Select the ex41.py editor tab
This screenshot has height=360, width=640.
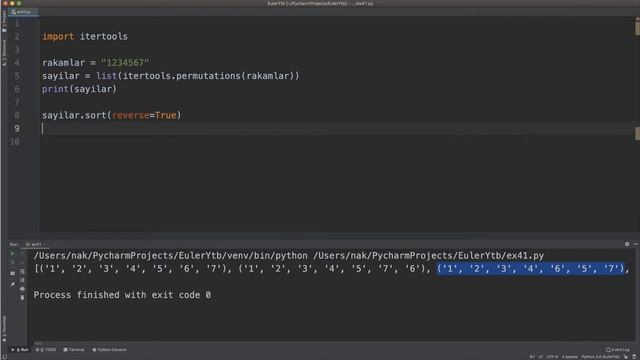[x=23, y=12]
